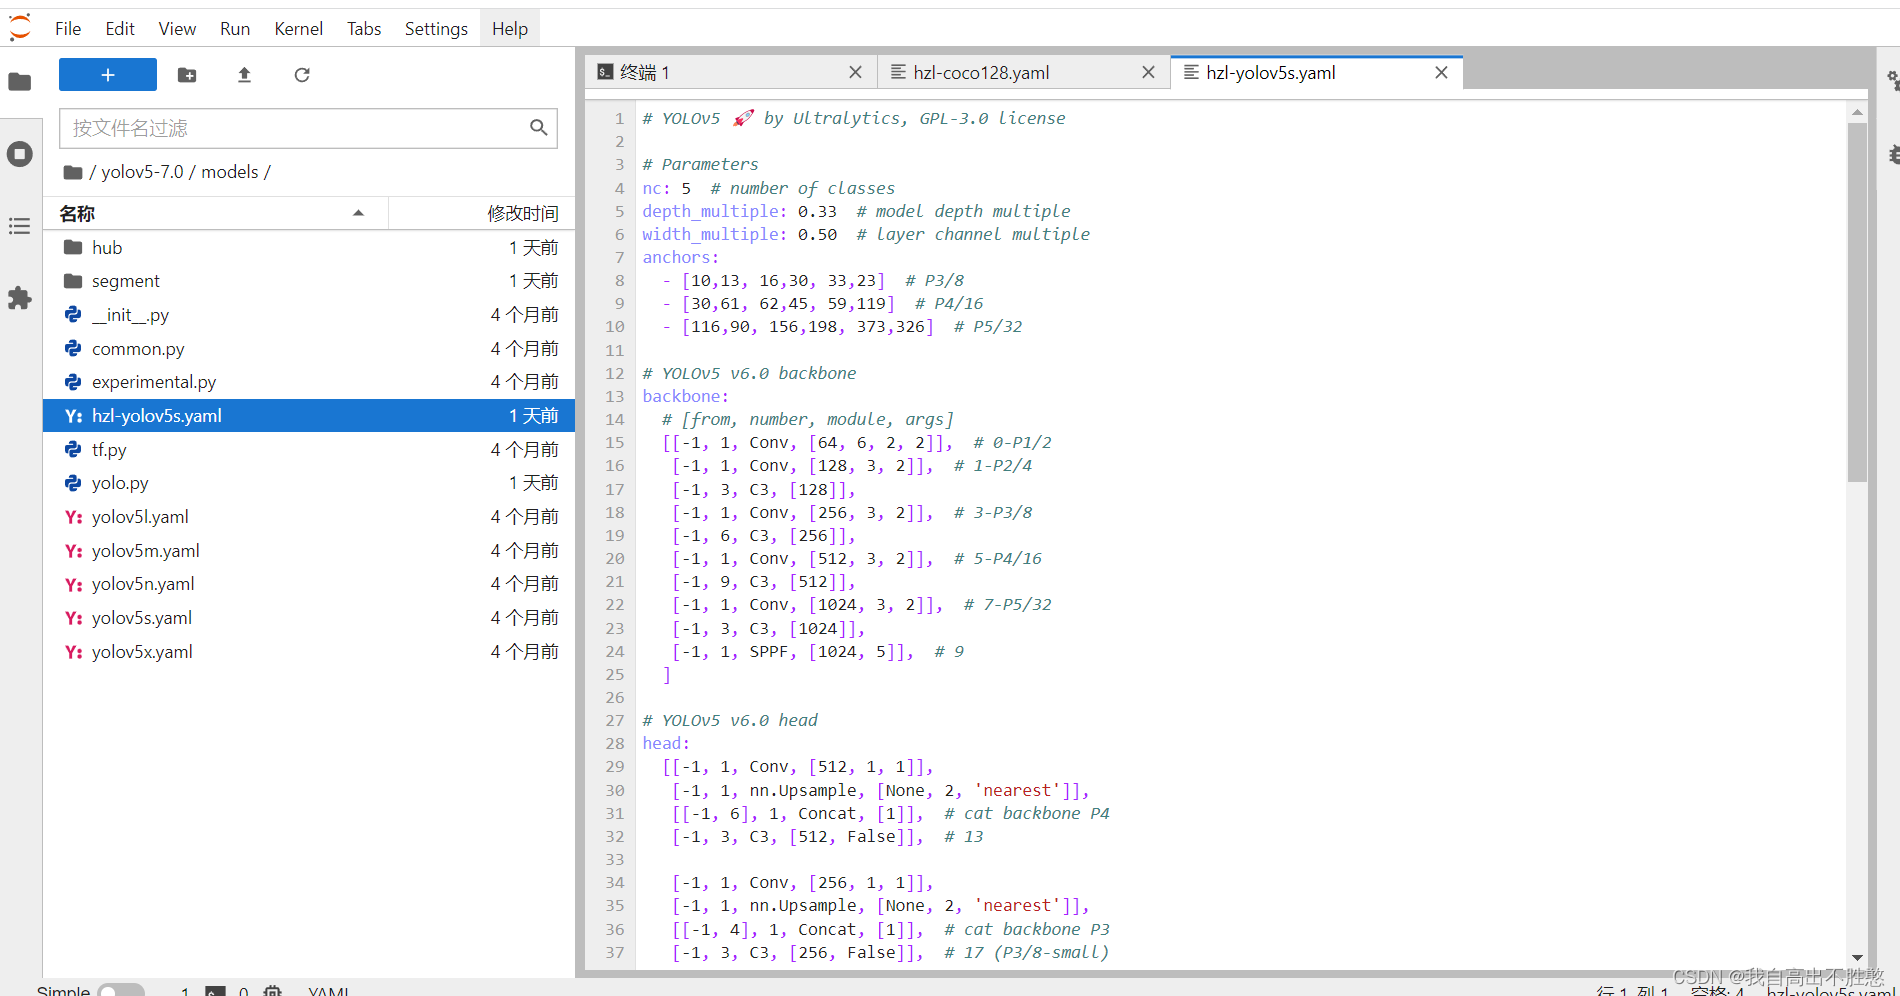This screenshot has height=996, width=1900.
Task: Click the breadcrumb root folder icon
Action: click(x=72, y=172)
